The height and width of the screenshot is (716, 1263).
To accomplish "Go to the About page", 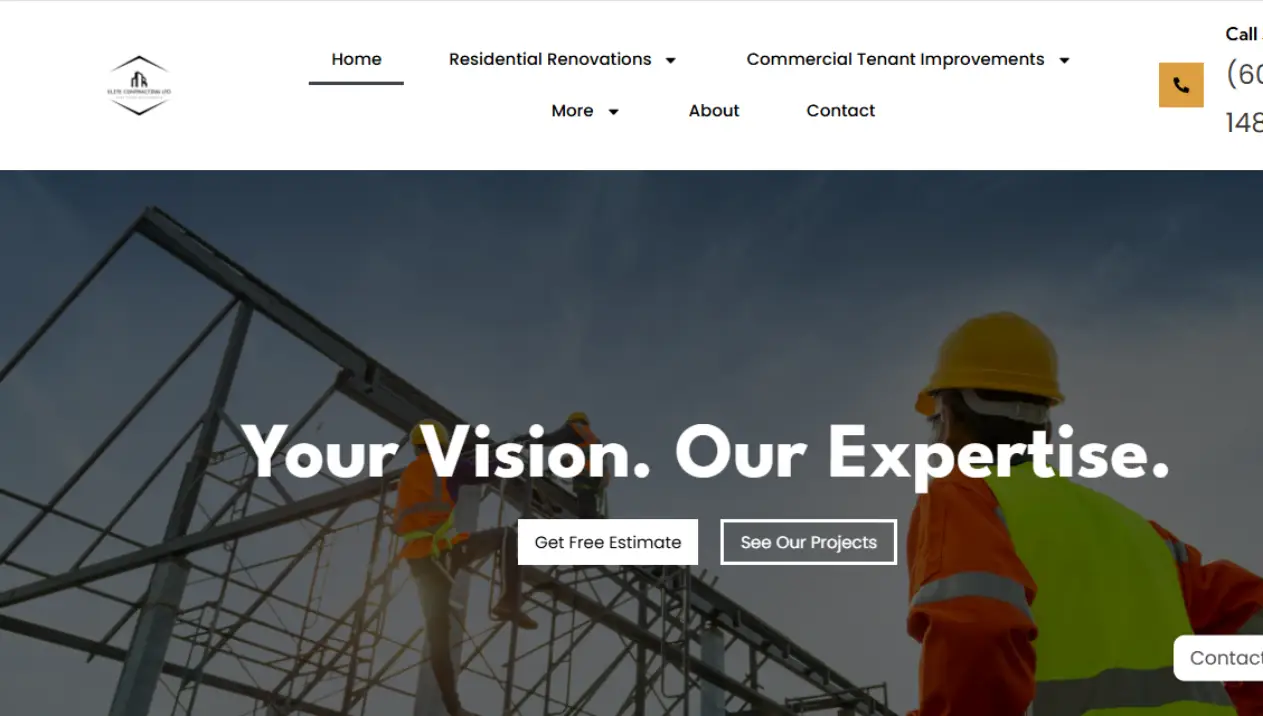I will coord(714,111).
